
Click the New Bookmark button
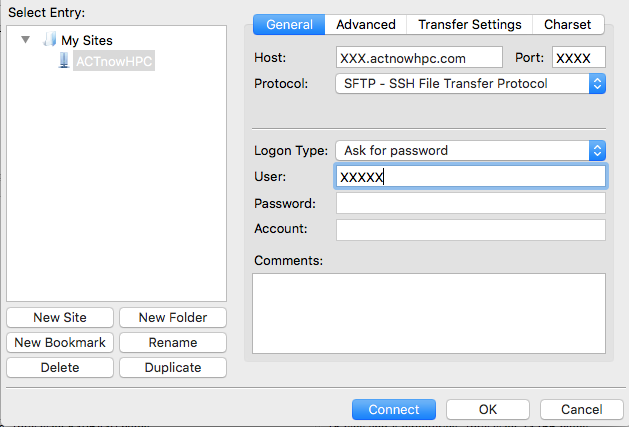60,342
